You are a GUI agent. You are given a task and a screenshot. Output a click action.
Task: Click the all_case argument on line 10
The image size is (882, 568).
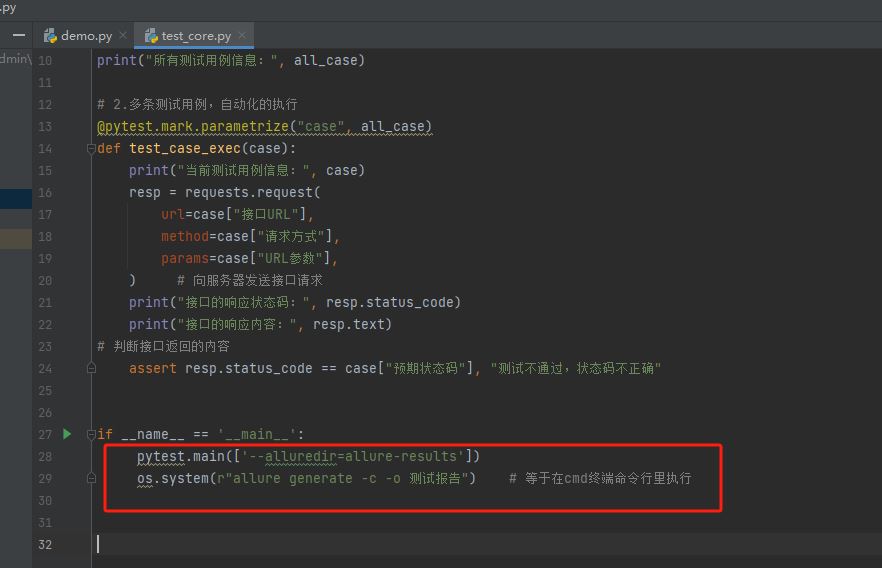click(325, 60)
